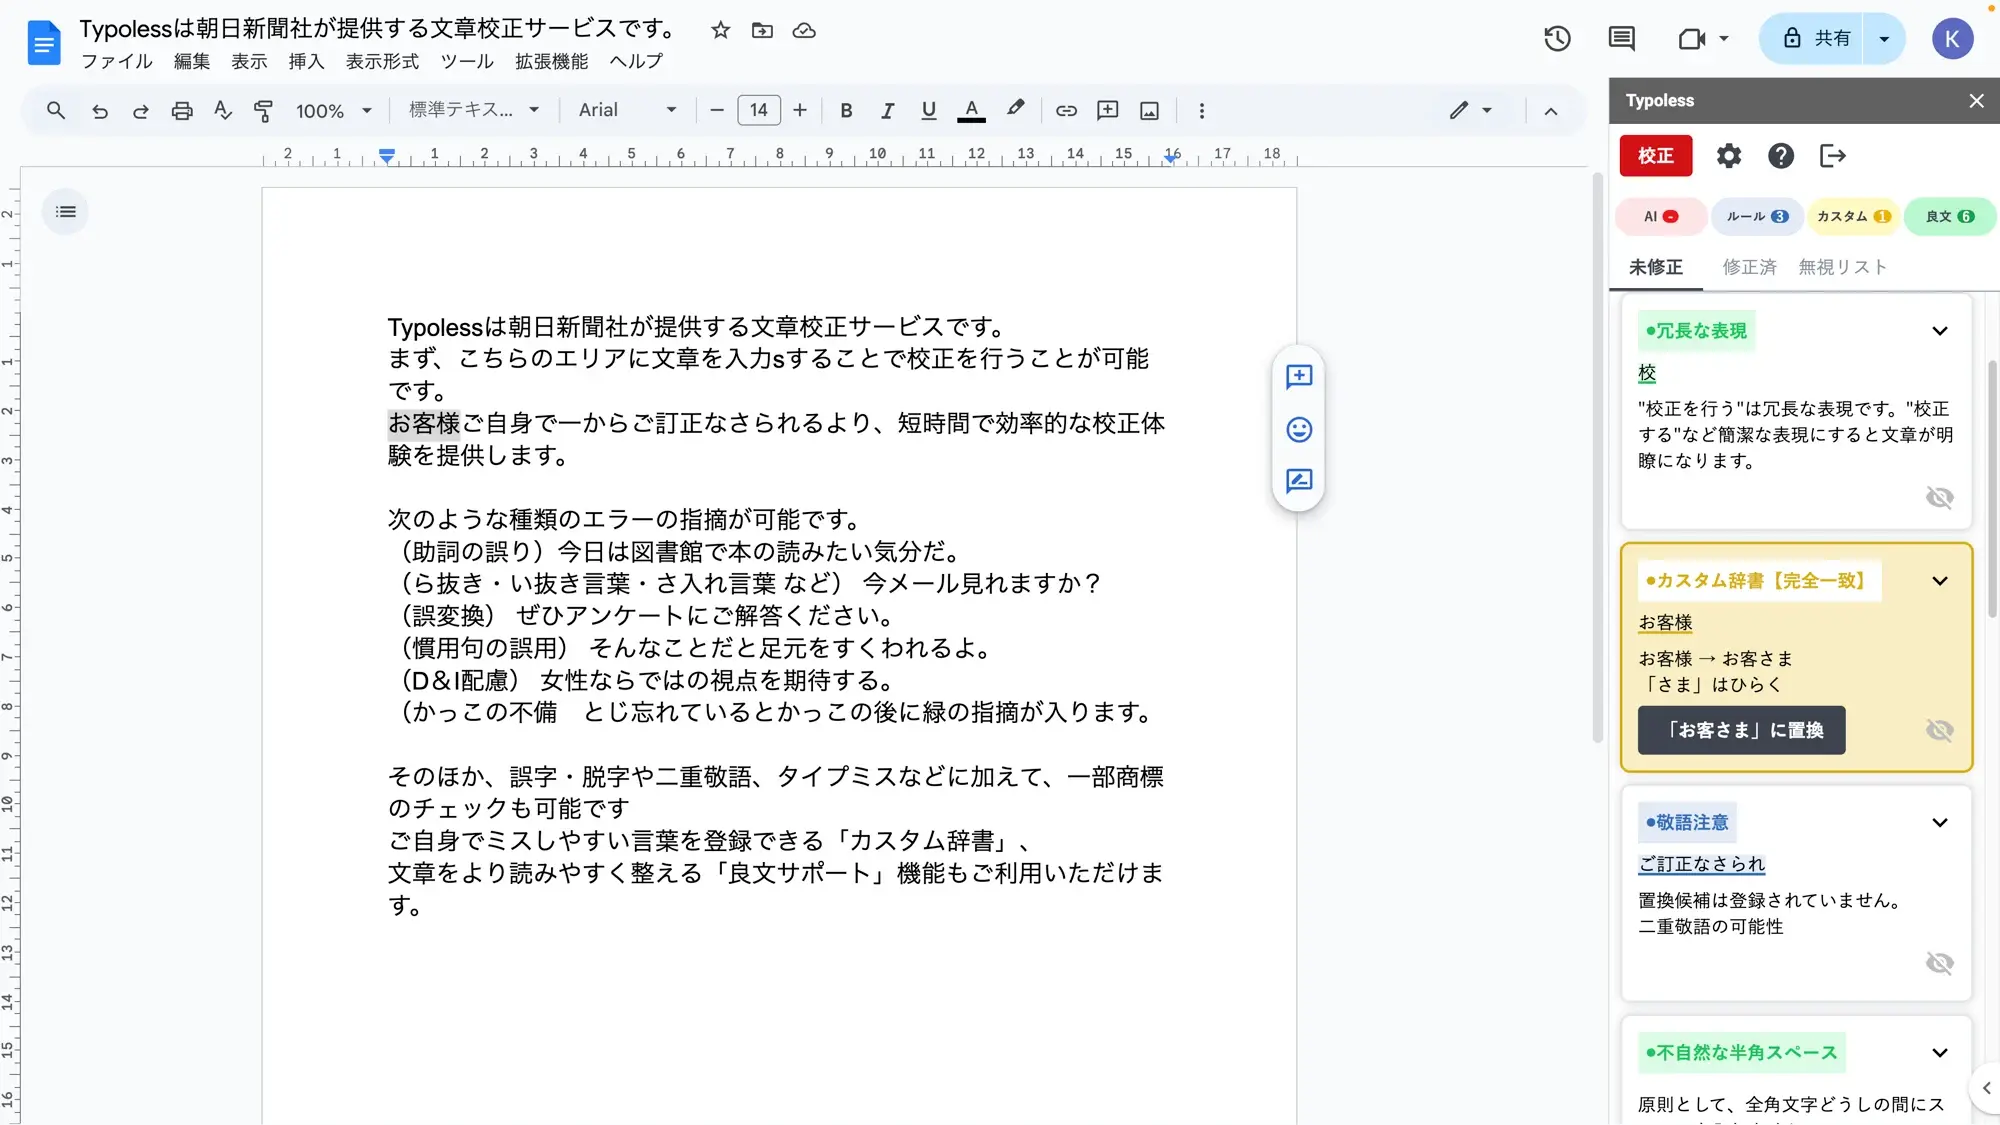2000x1125 pixels.
Task: Toggle the カスタム filter chip
Action: click(x=1854, y=216)
